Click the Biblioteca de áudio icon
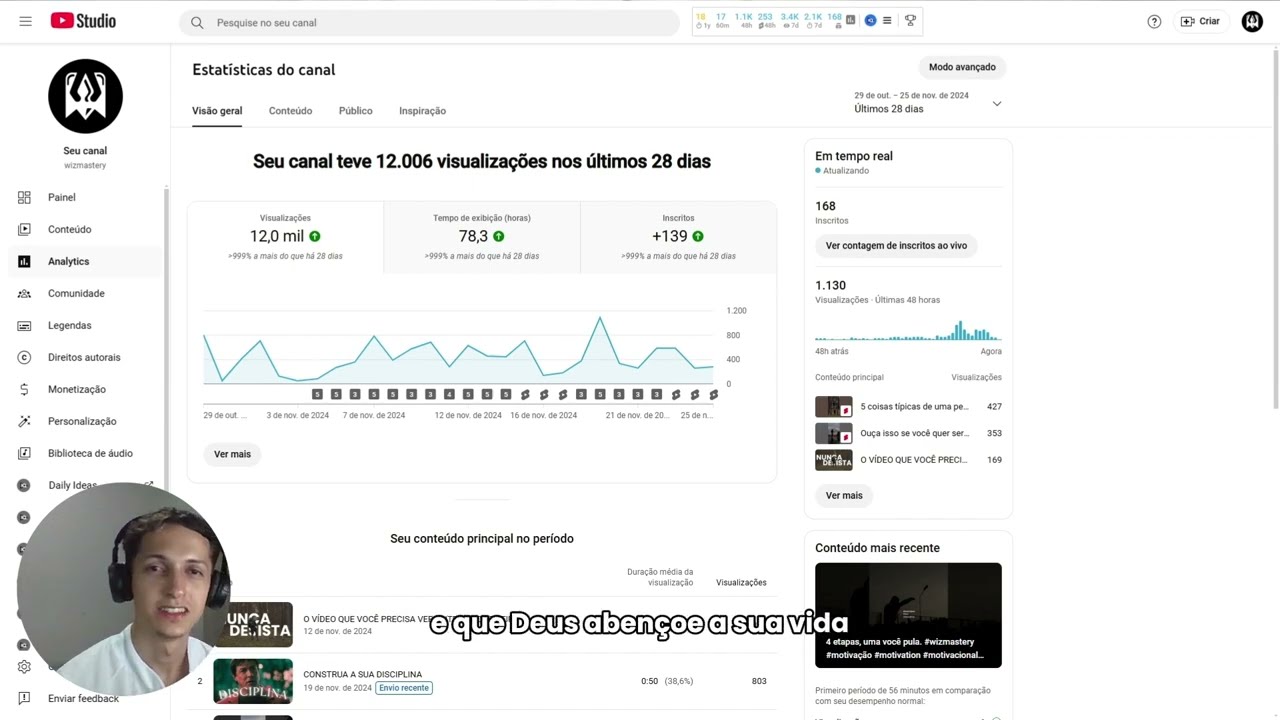Image resolution: width=1280 pixels, height=720 pixels. (24, 453)
